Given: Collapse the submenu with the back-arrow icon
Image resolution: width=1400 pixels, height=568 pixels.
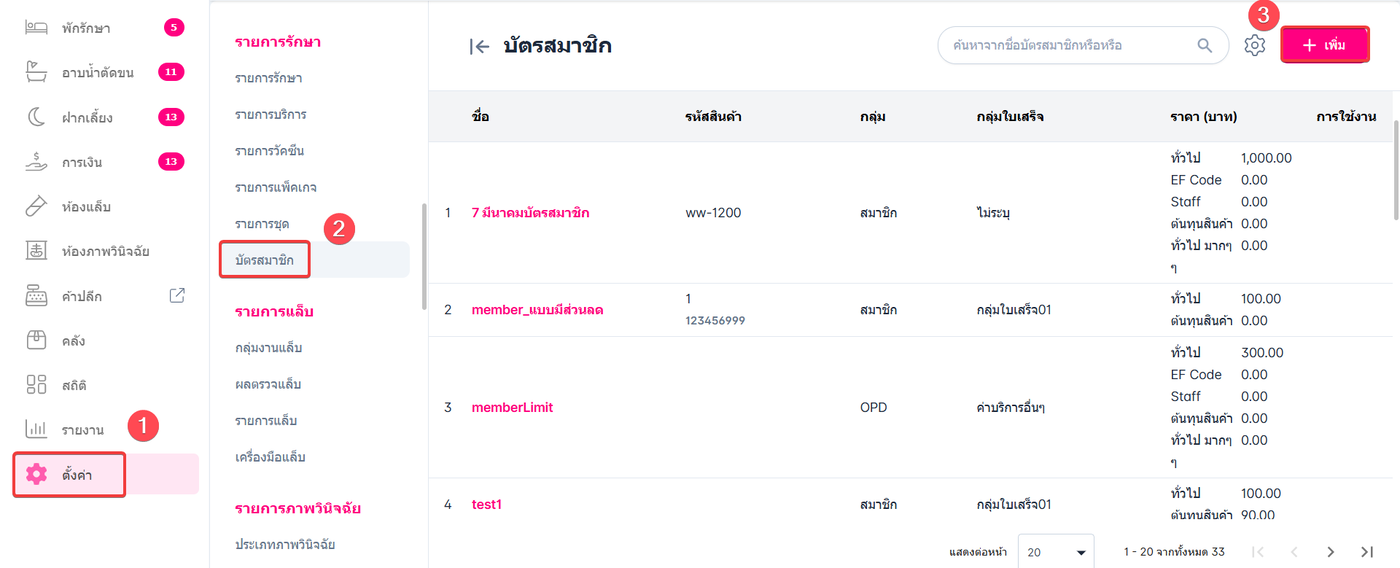Looking at the screenshot, I should tap(480, 46).
